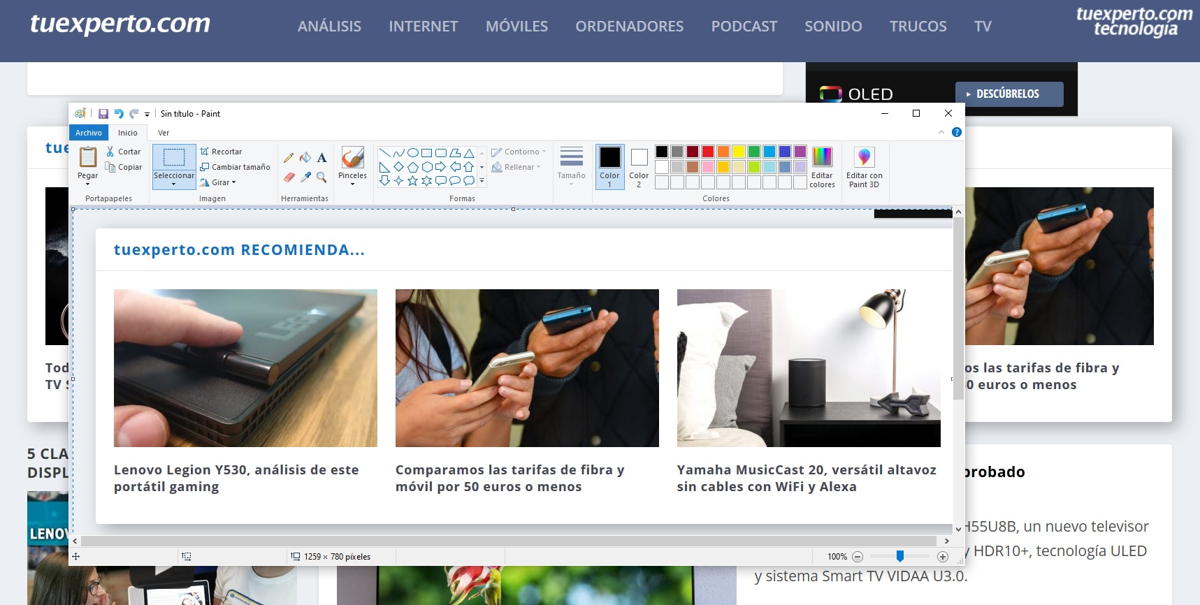Open the Pinceles brushes dropdown

352,180
